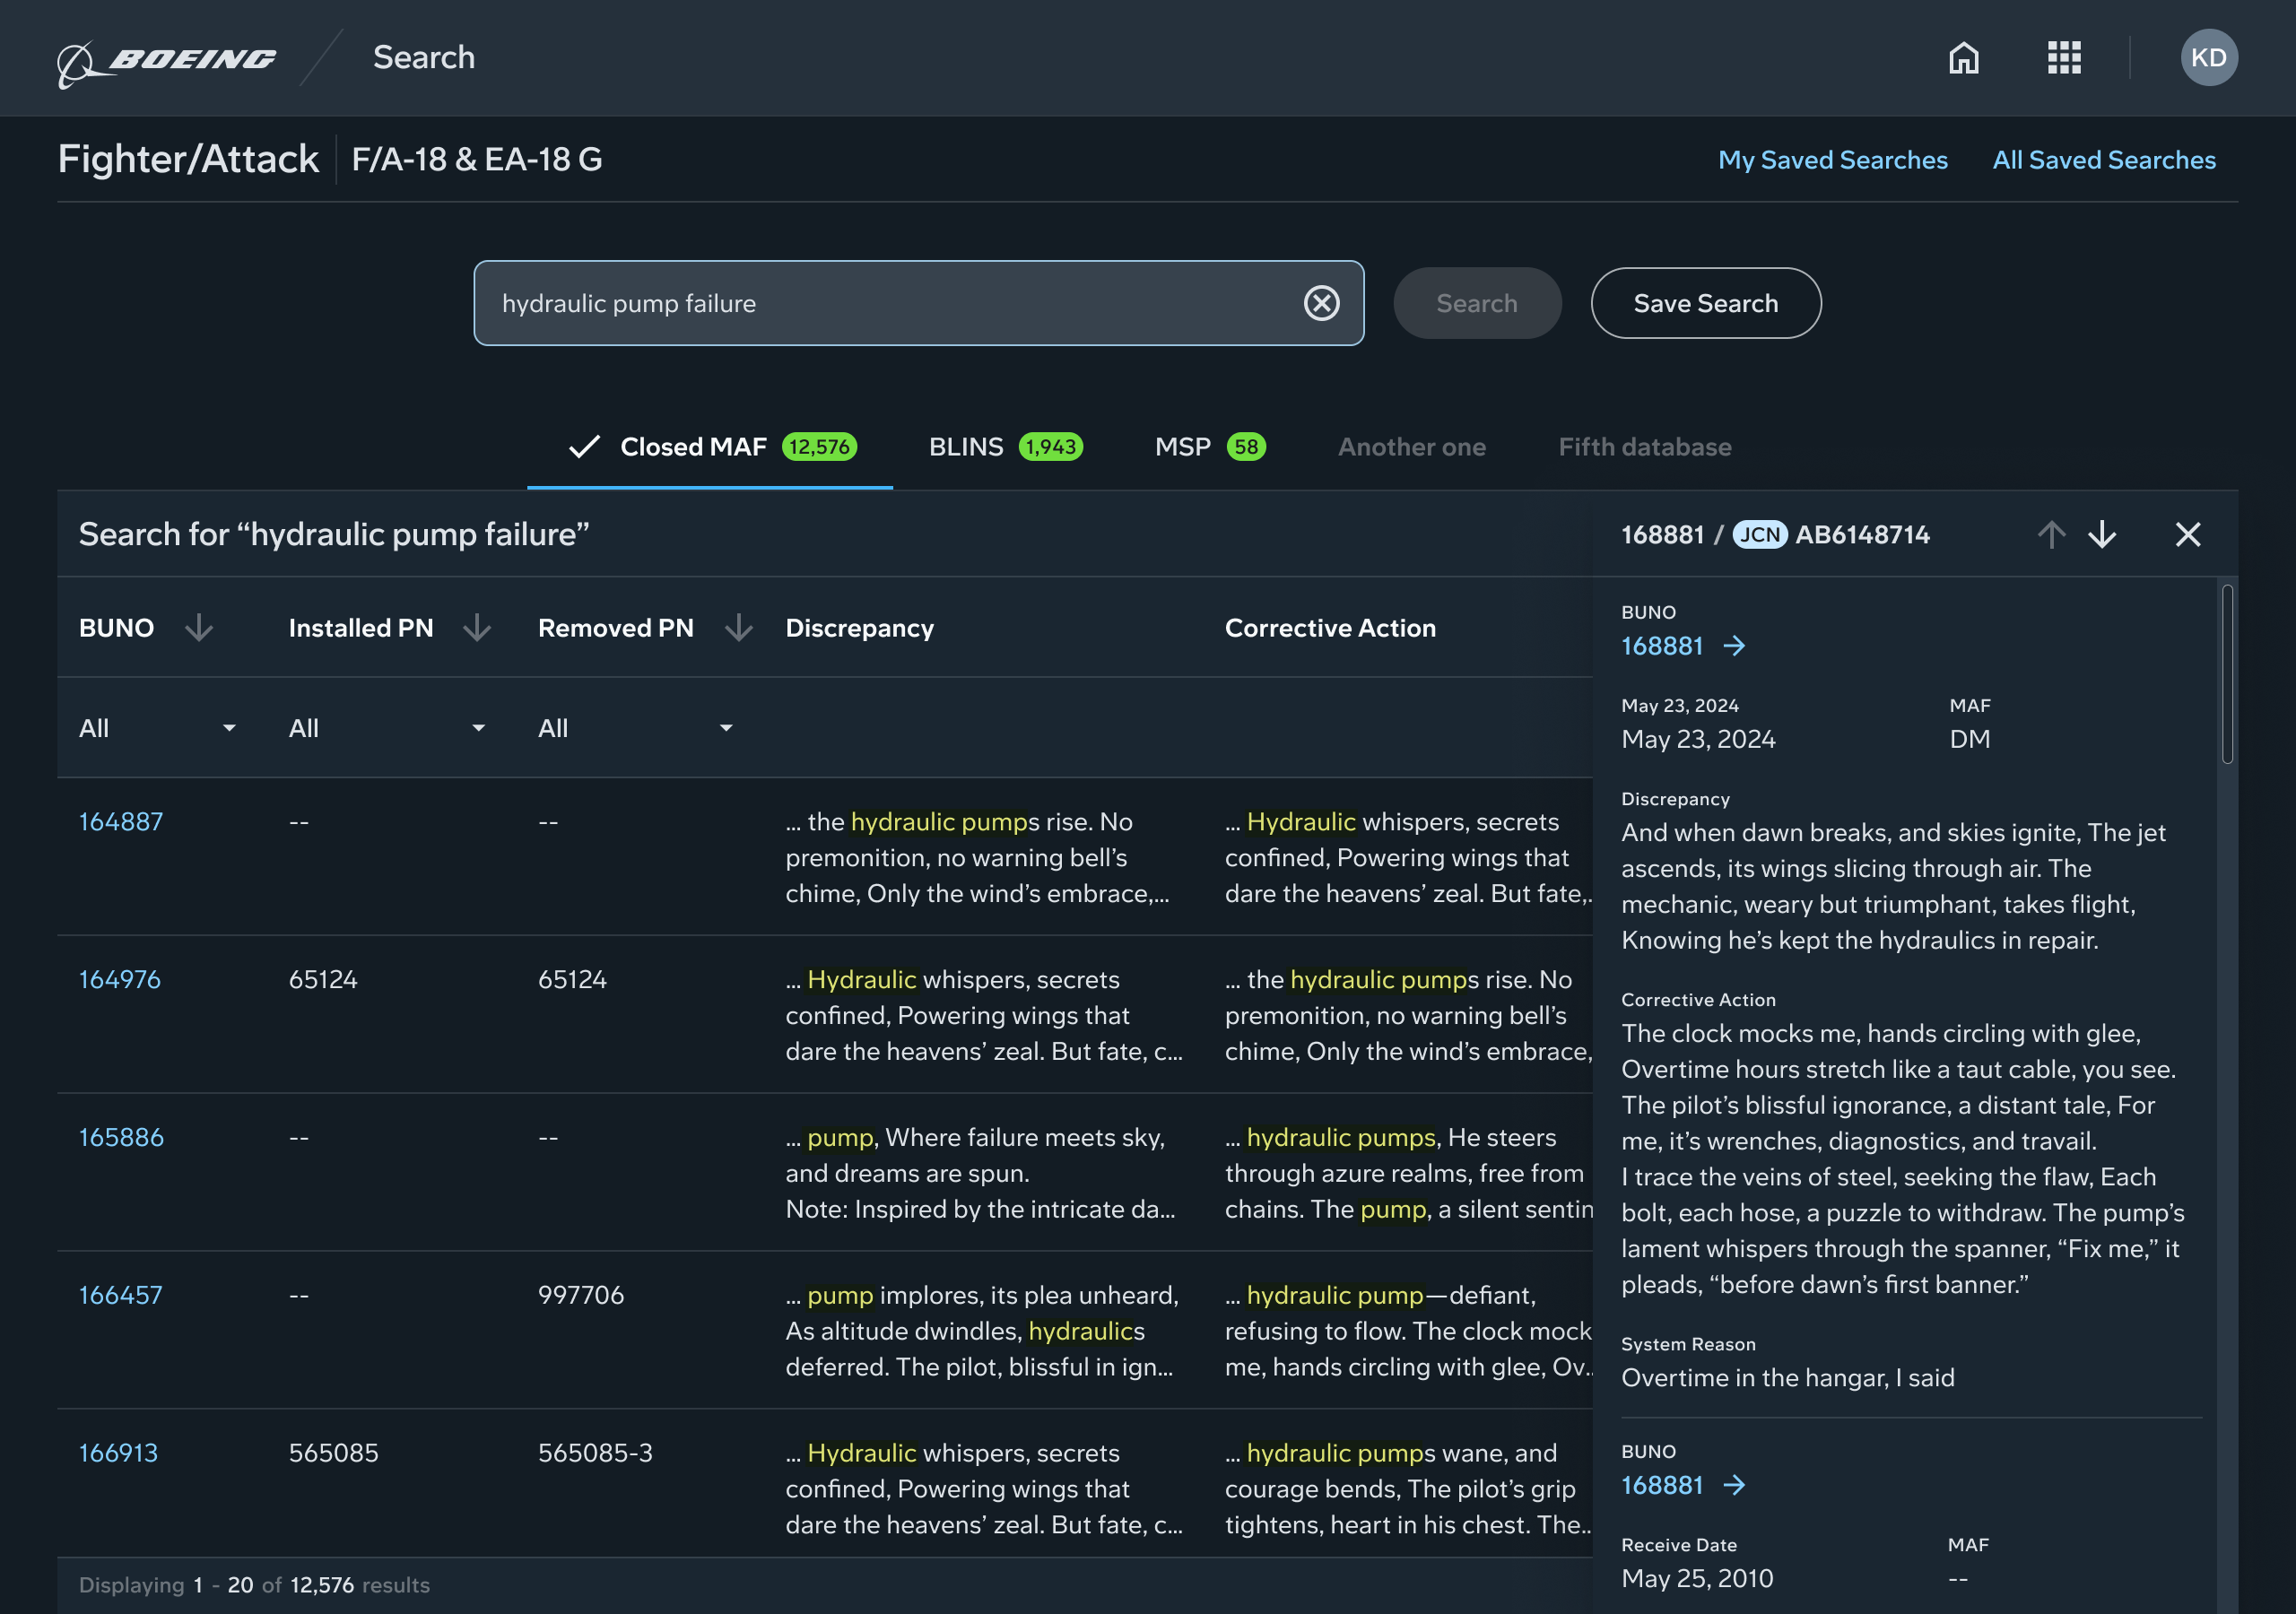The image size is (2296, 1614).
Task: Open the BUNO filter dropdown
Action: click(159, 729)
